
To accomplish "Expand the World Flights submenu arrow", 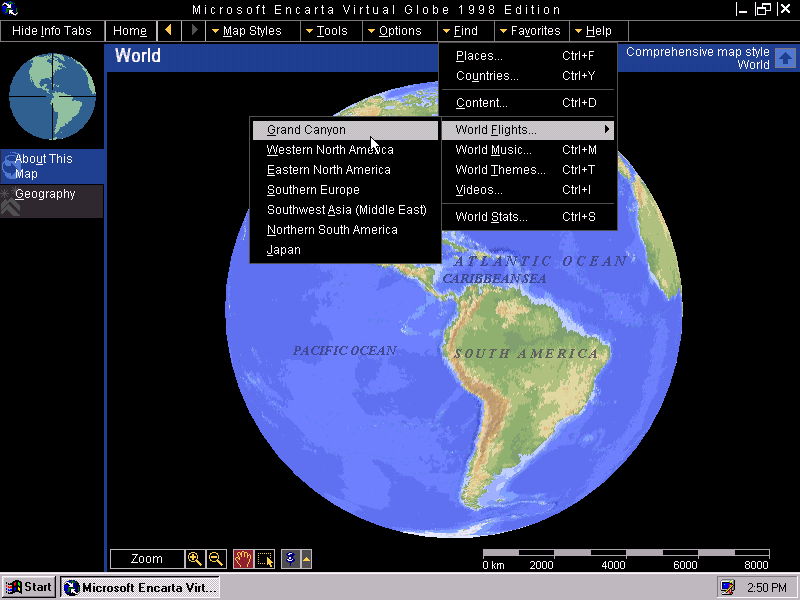I will coord(606,130).
